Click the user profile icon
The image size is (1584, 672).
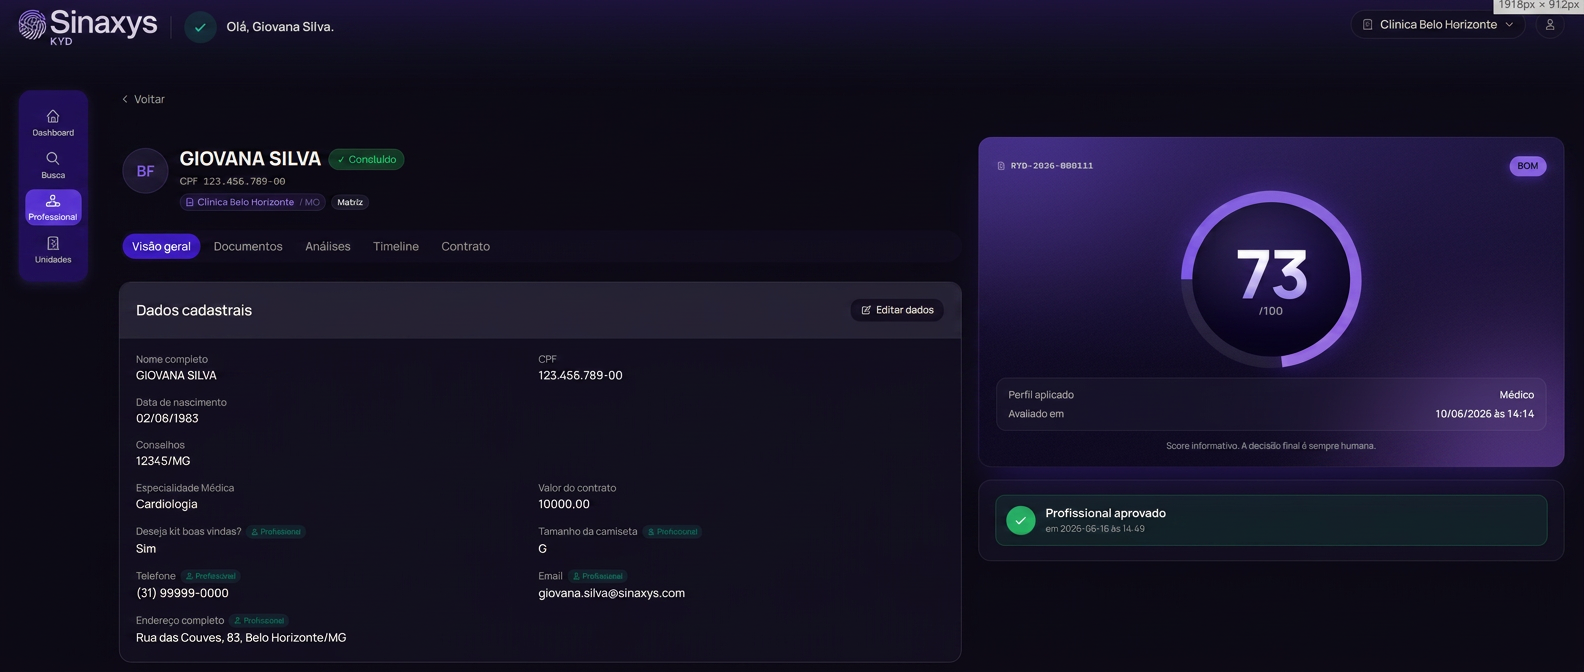[1550, 25]
